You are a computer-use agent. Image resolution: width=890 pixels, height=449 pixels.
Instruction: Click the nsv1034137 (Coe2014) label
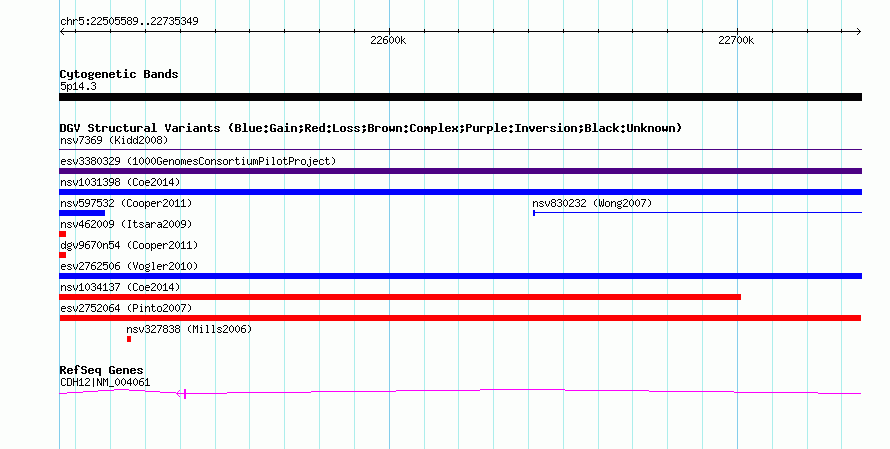(x=120, y=287)
